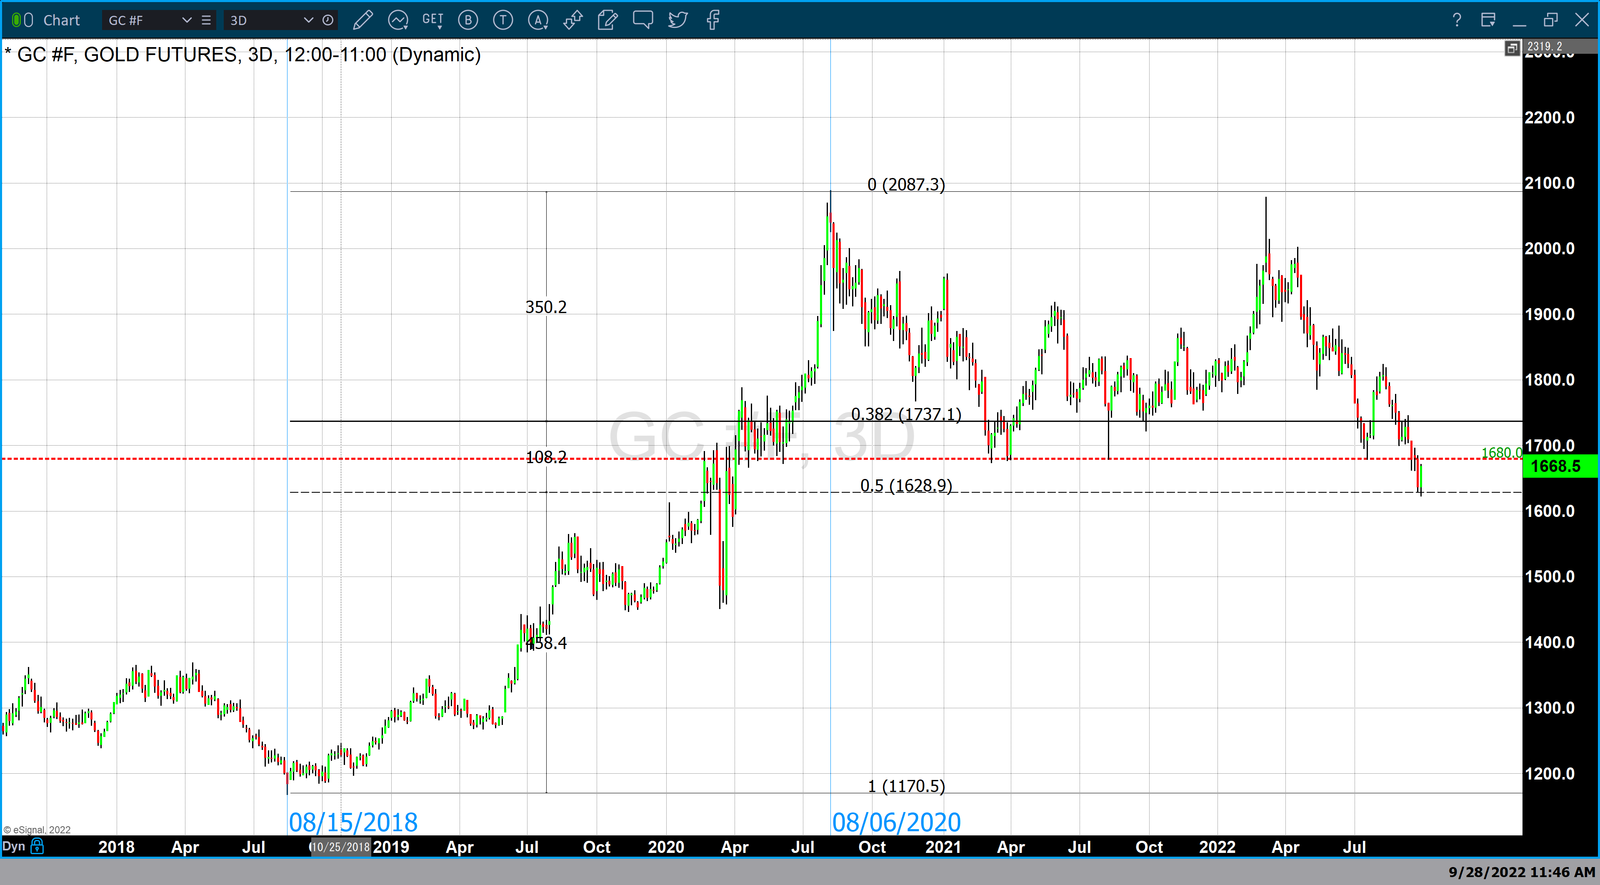Image resolution: width=1600 pixels, height=885 pixels.
Task: Select the pencil drawing tool
Action: [x=363, y=20]
